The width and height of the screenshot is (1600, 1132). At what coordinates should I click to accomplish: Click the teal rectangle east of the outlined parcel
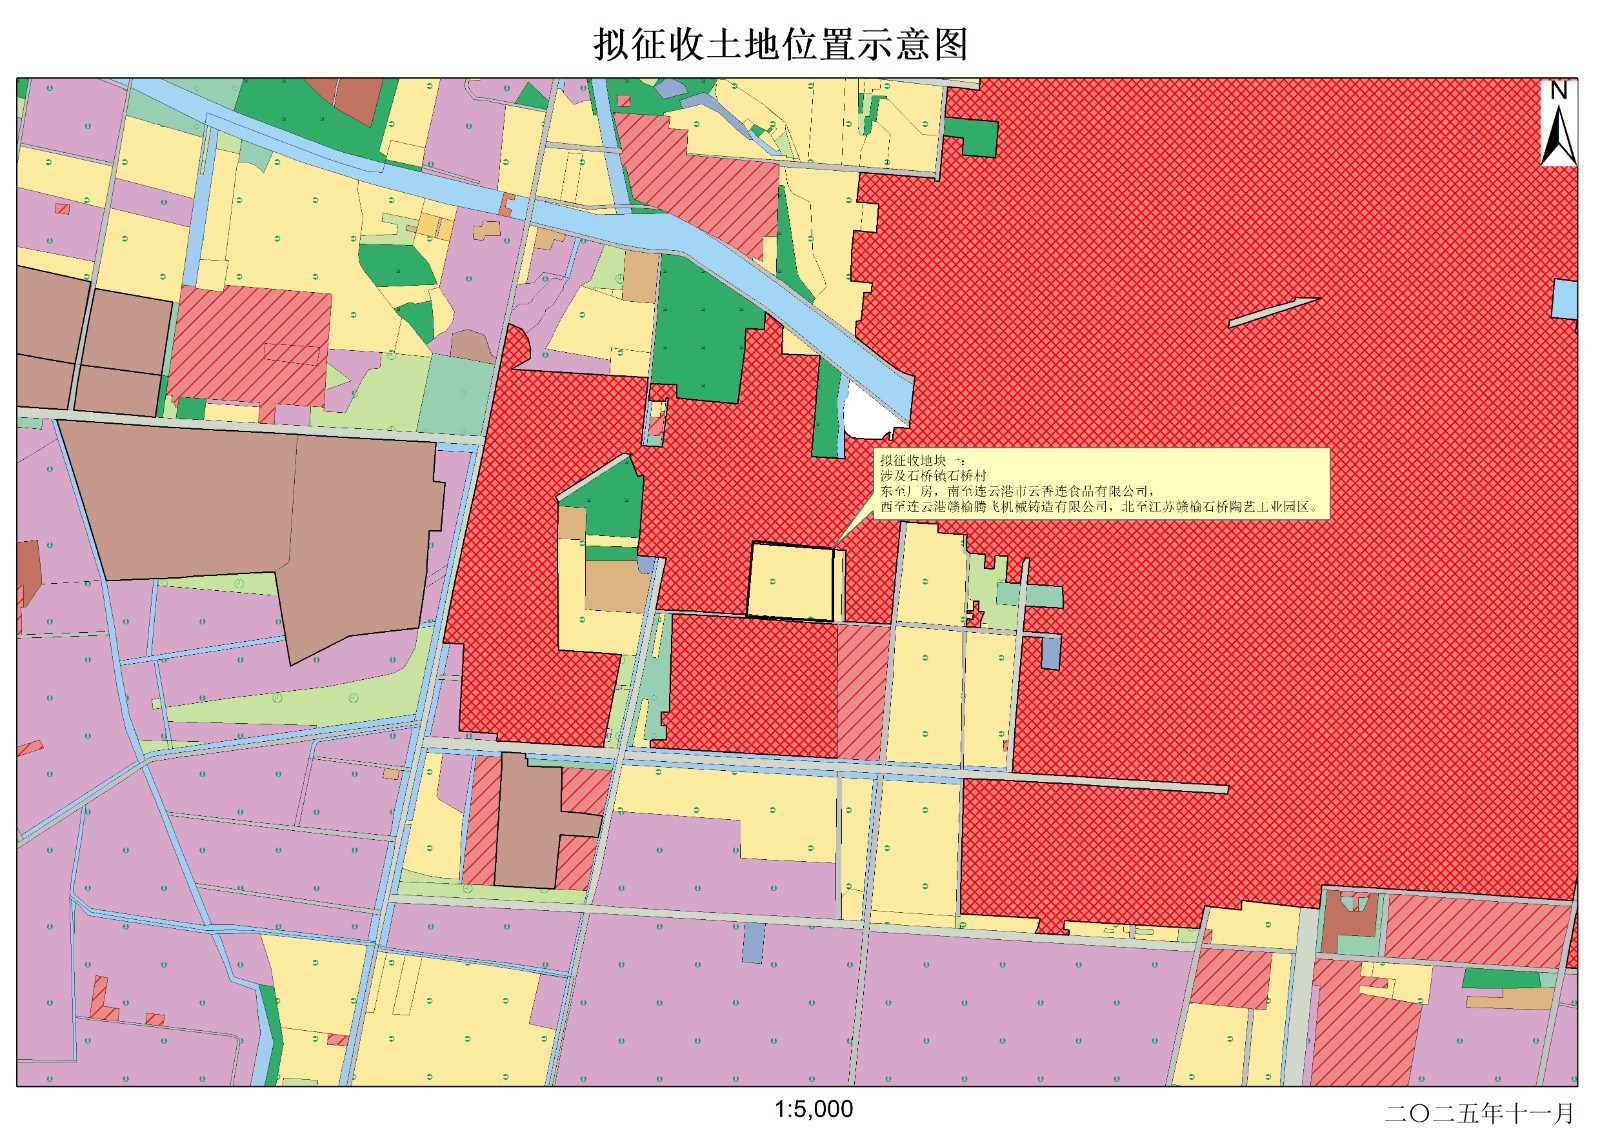point(1042,597)
